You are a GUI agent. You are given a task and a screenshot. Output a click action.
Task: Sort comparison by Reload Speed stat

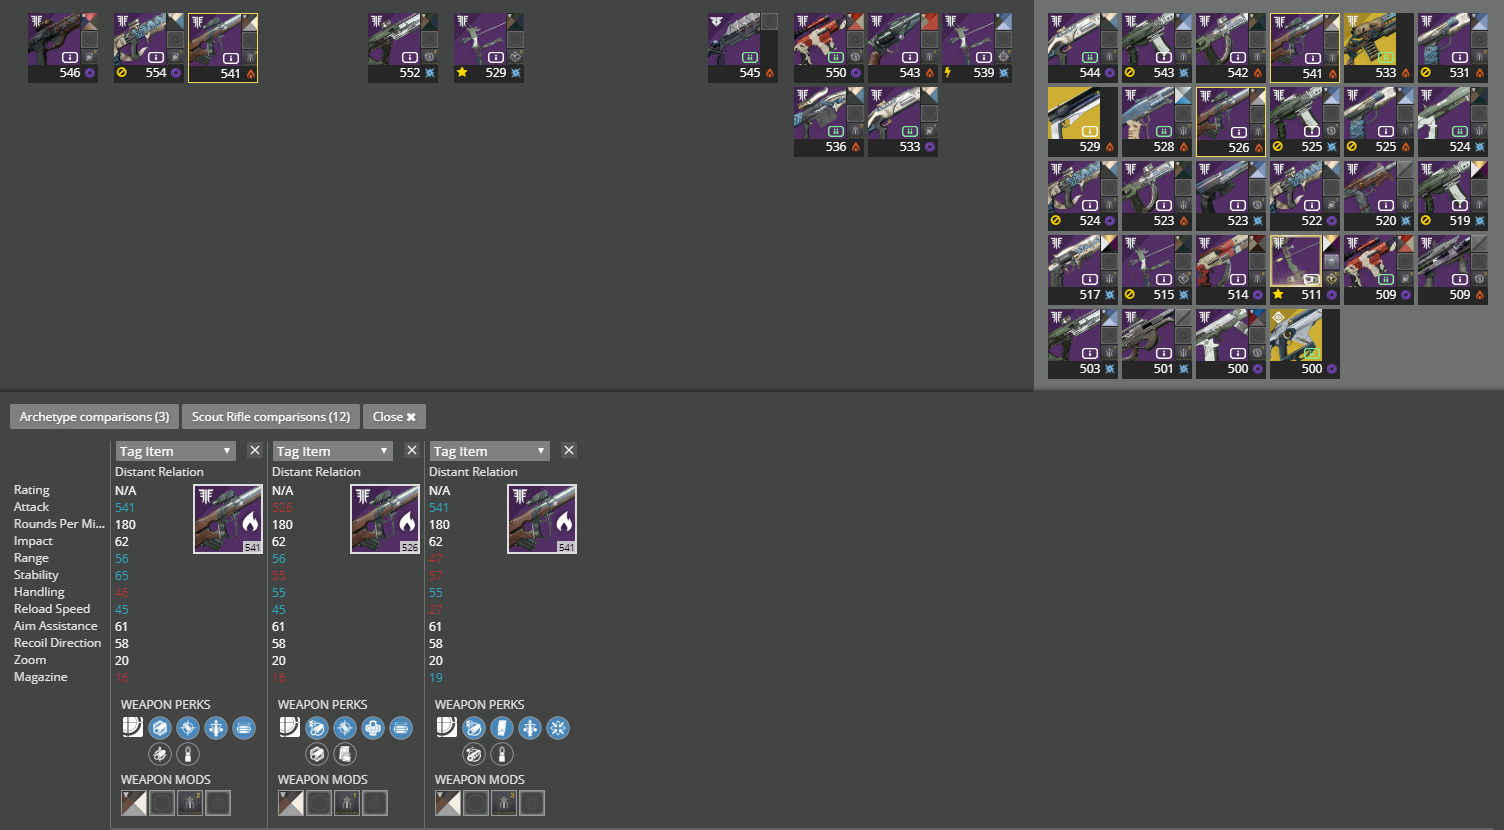[52, 609]
